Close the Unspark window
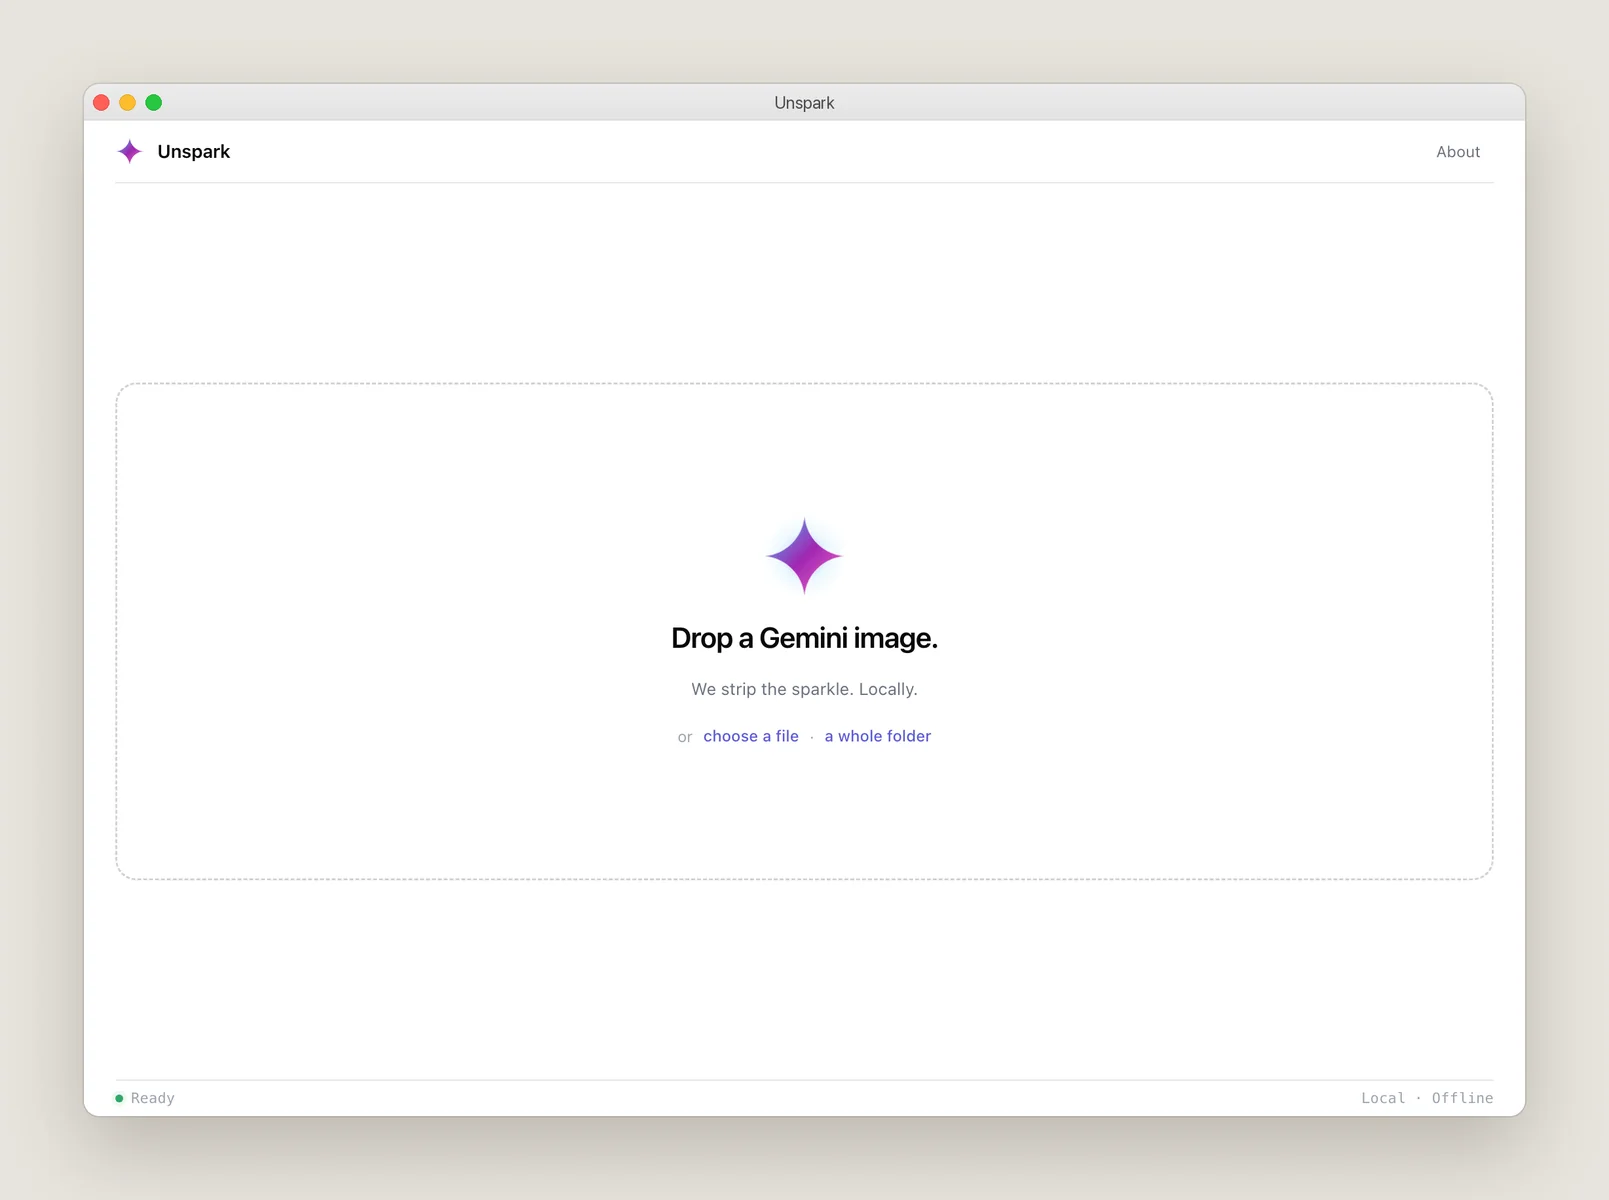The width and height of the screenshot is (1609, 1200). (101, 103)
